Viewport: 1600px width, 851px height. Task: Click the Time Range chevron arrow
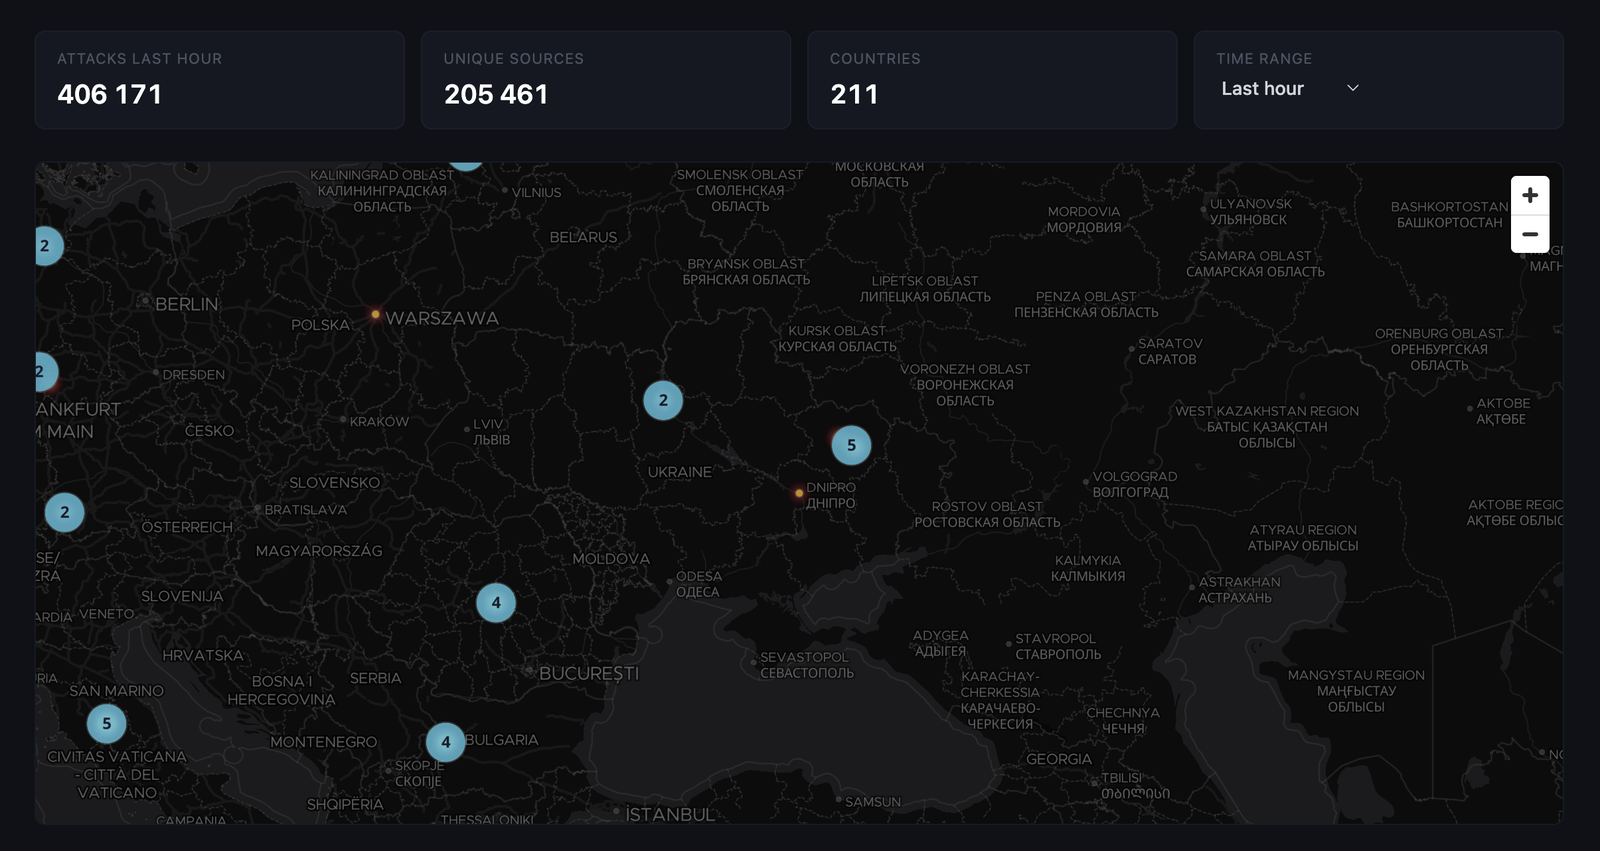(x=1353, y=89)
